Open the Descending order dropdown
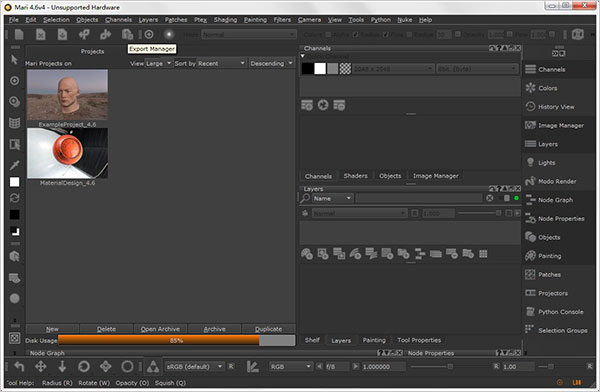600x392 pixels. pyautogui.click(x=271, y=63)
